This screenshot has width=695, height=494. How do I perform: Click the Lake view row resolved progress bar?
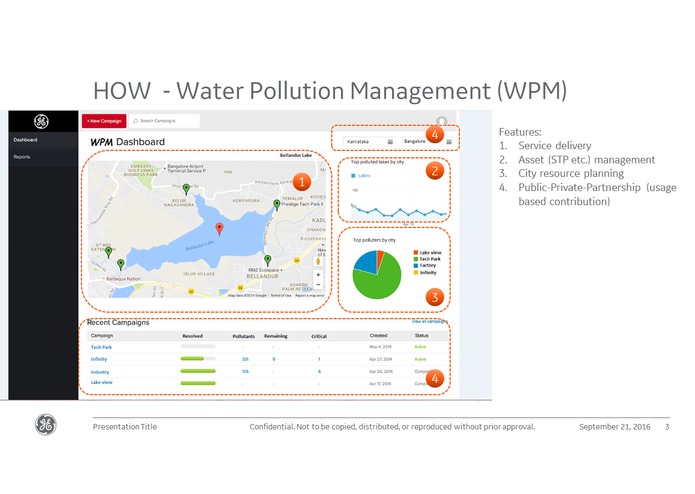pos(198,383)
